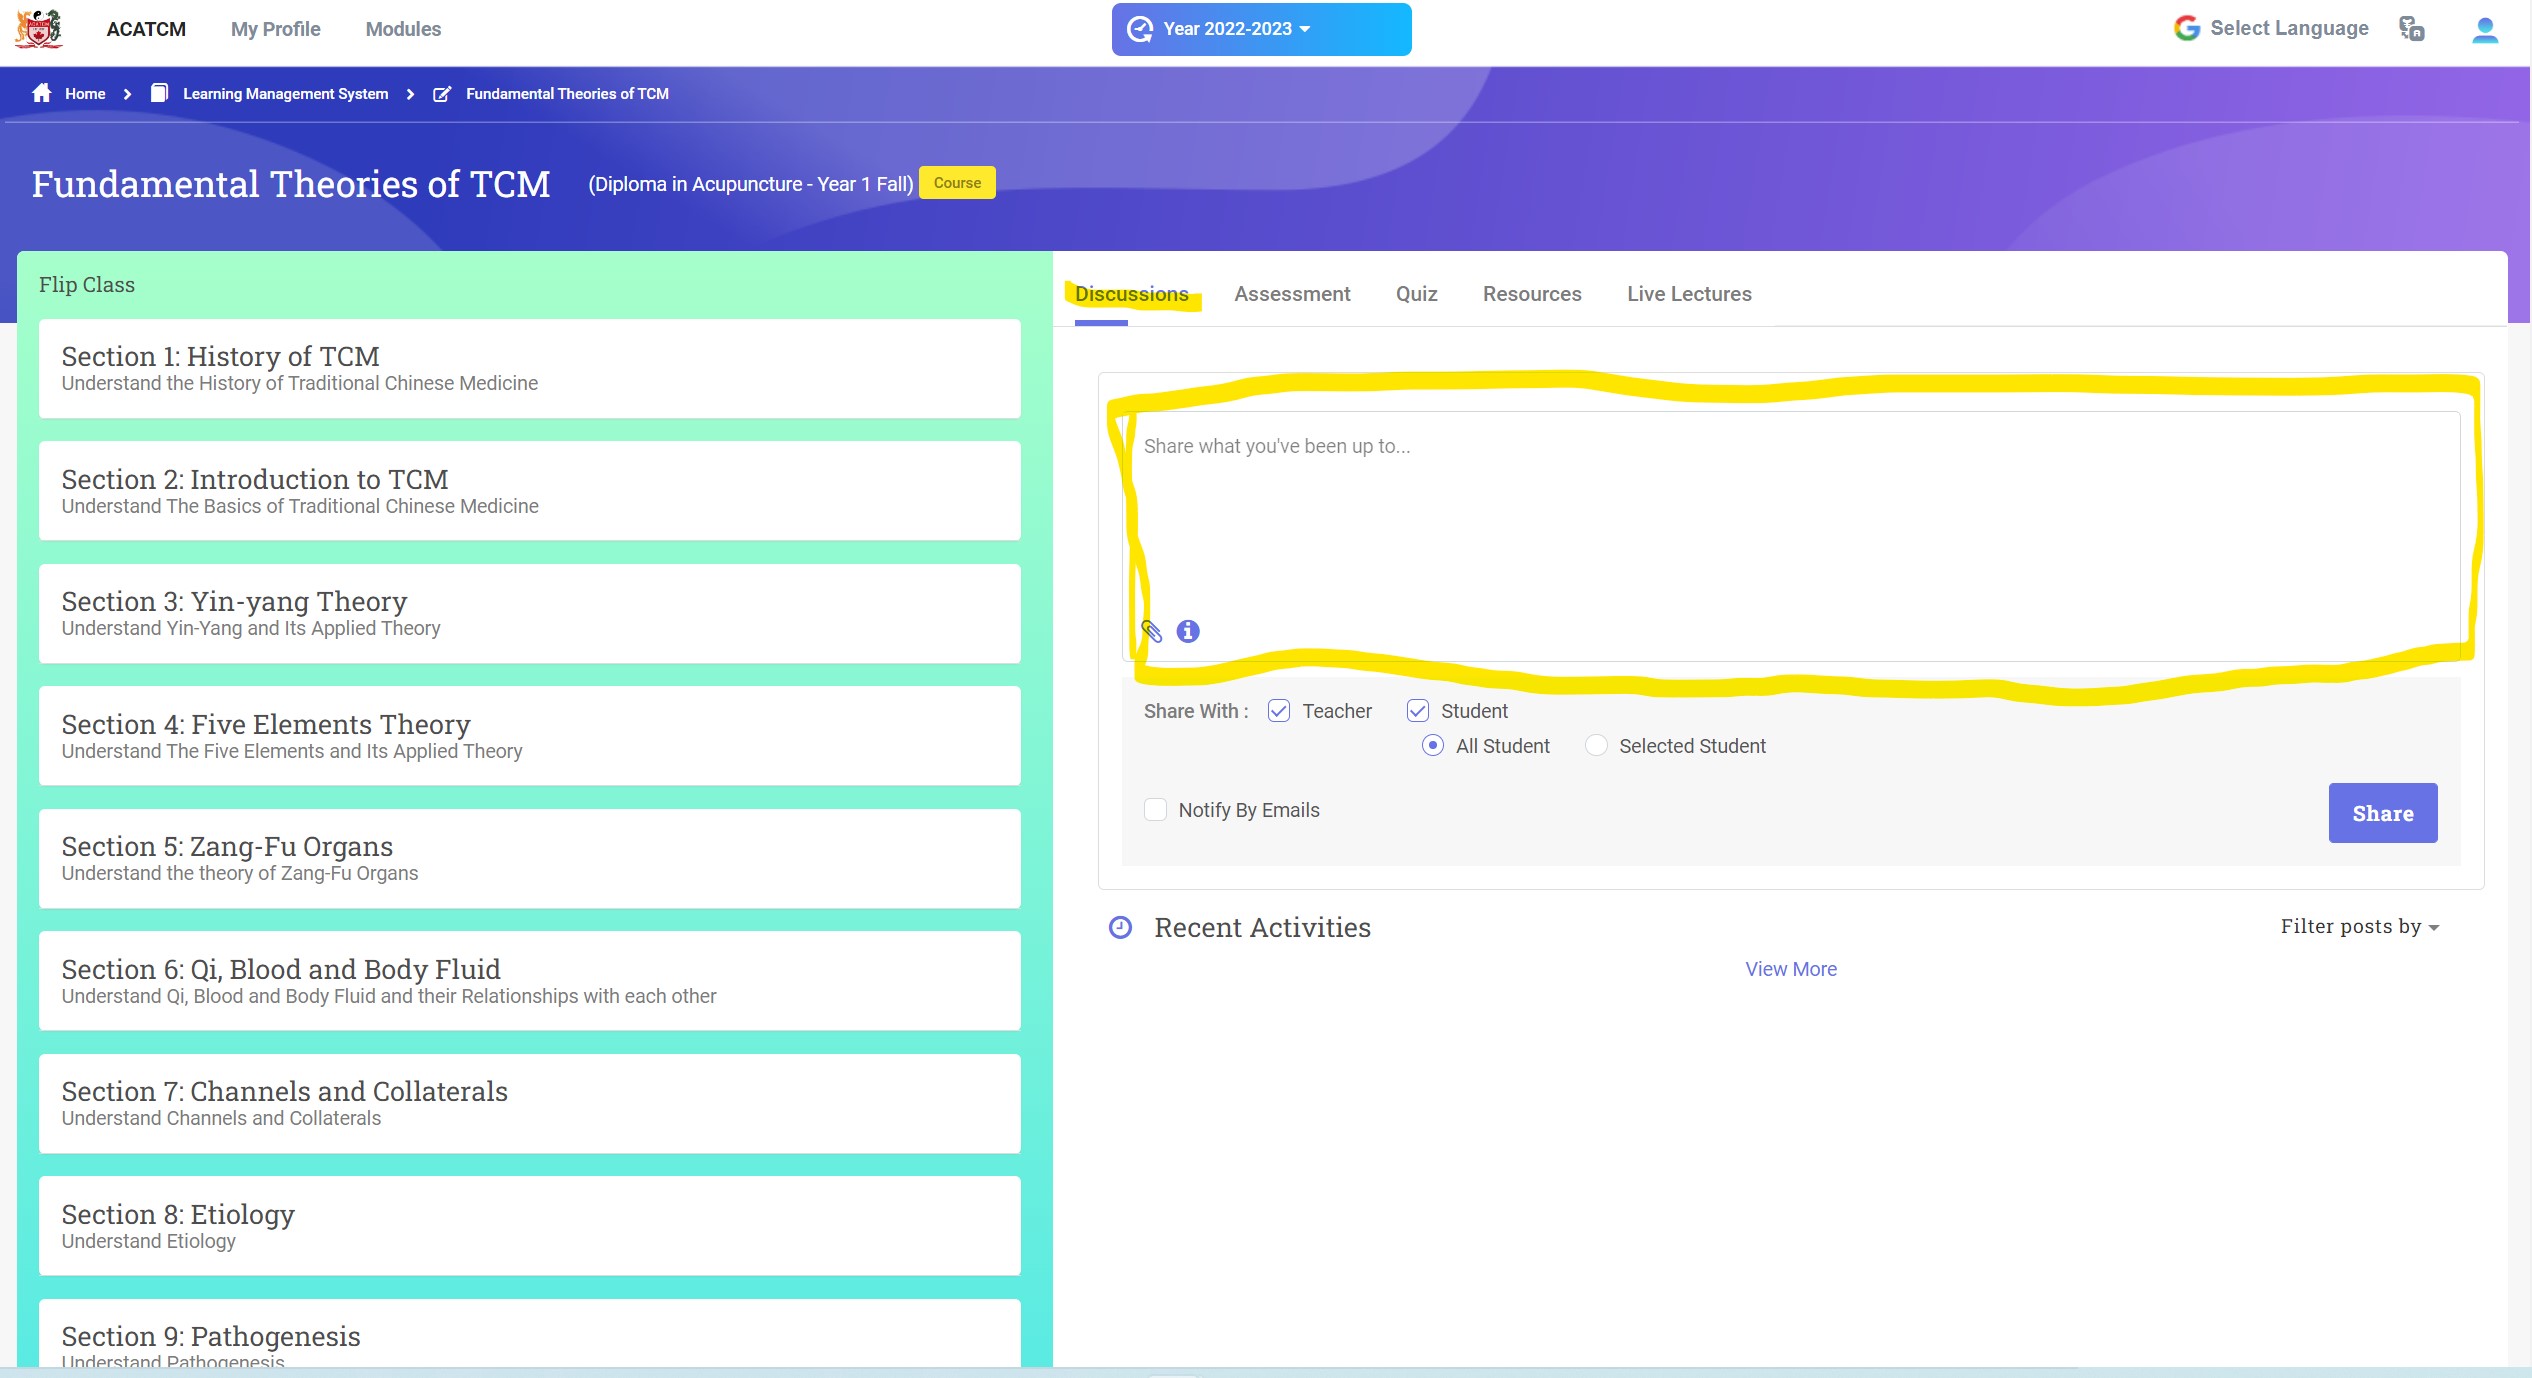The height and width of the screenshot is (1378, 2532).
Task: Open Section 6: Qi, Blood and Body Fluid
Action: [529, 981]
